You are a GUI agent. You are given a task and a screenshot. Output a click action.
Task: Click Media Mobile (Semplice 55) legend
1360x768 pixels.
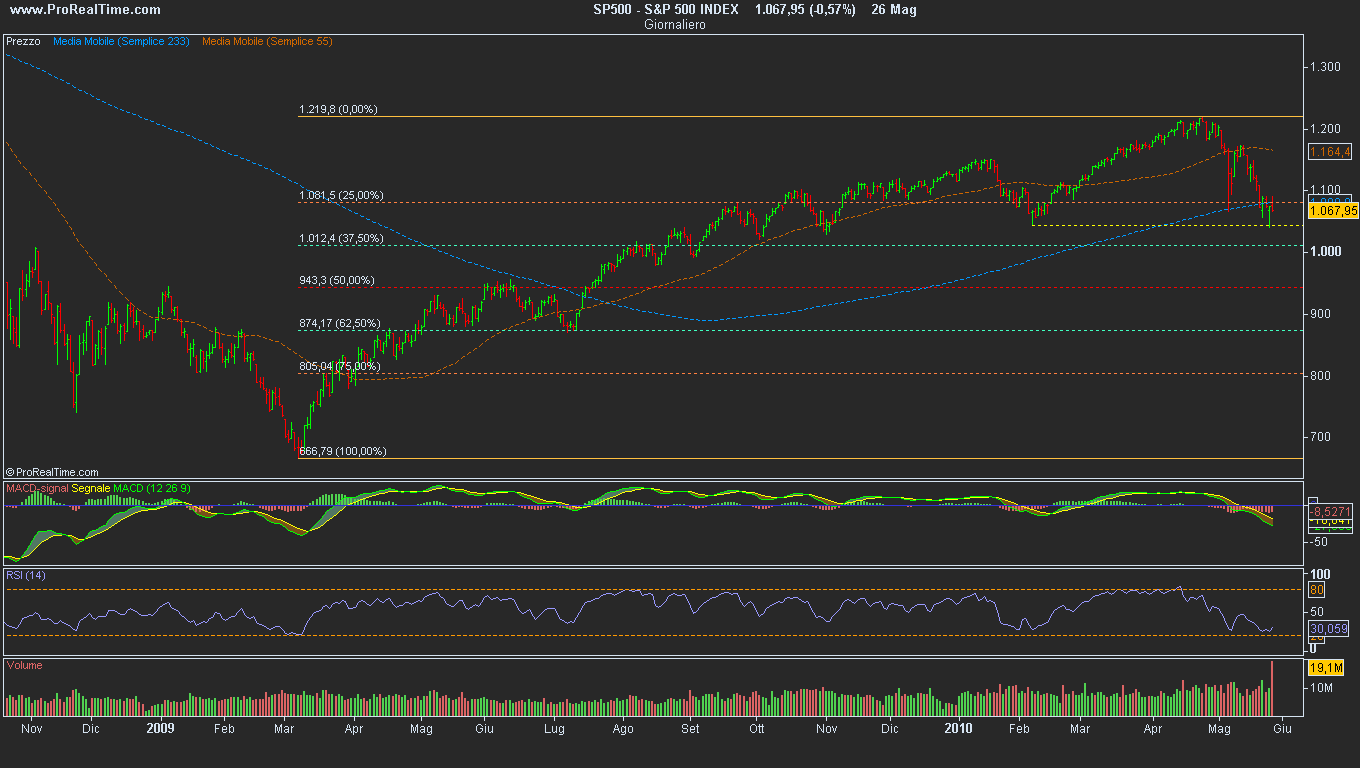point(267,42)
